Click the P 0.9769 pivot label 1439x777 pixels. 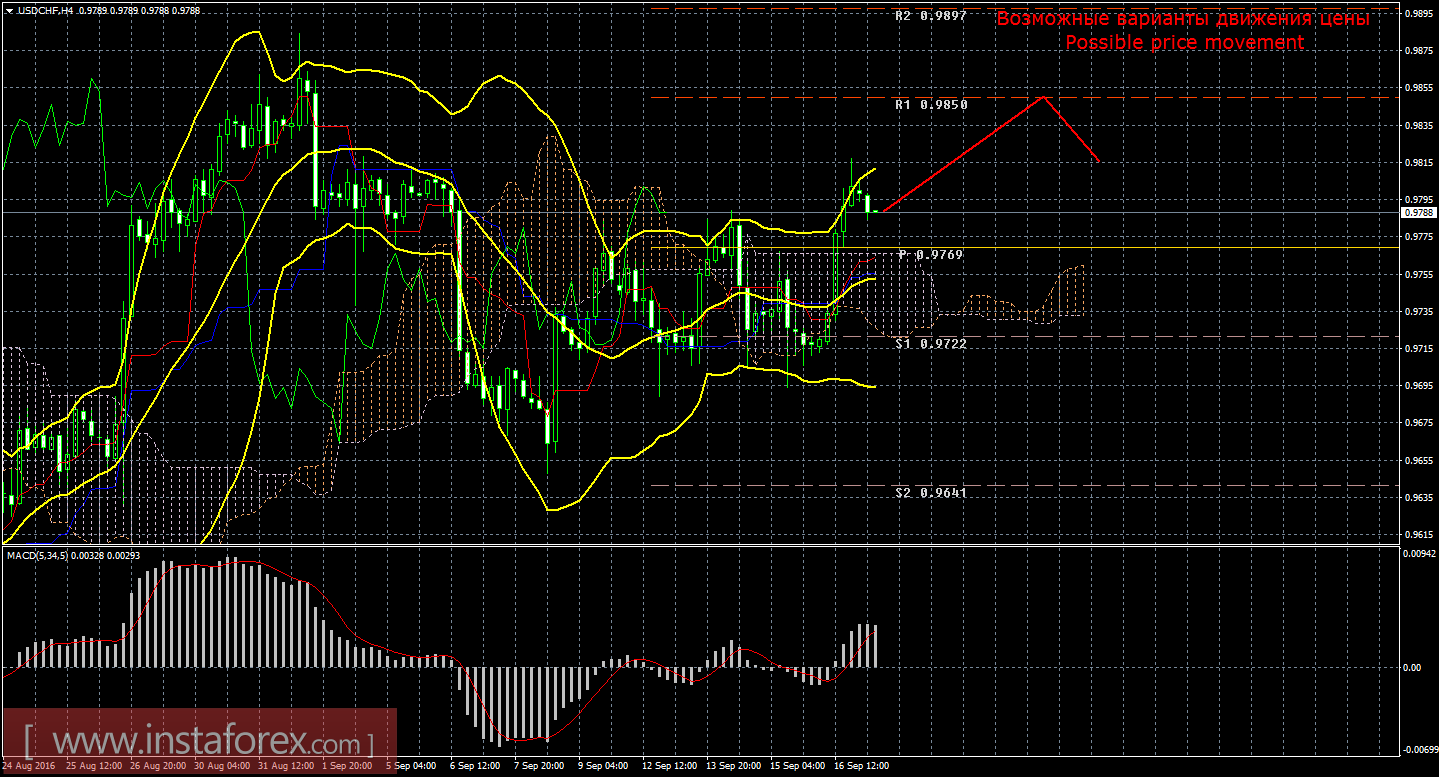(x=930, y=255)
